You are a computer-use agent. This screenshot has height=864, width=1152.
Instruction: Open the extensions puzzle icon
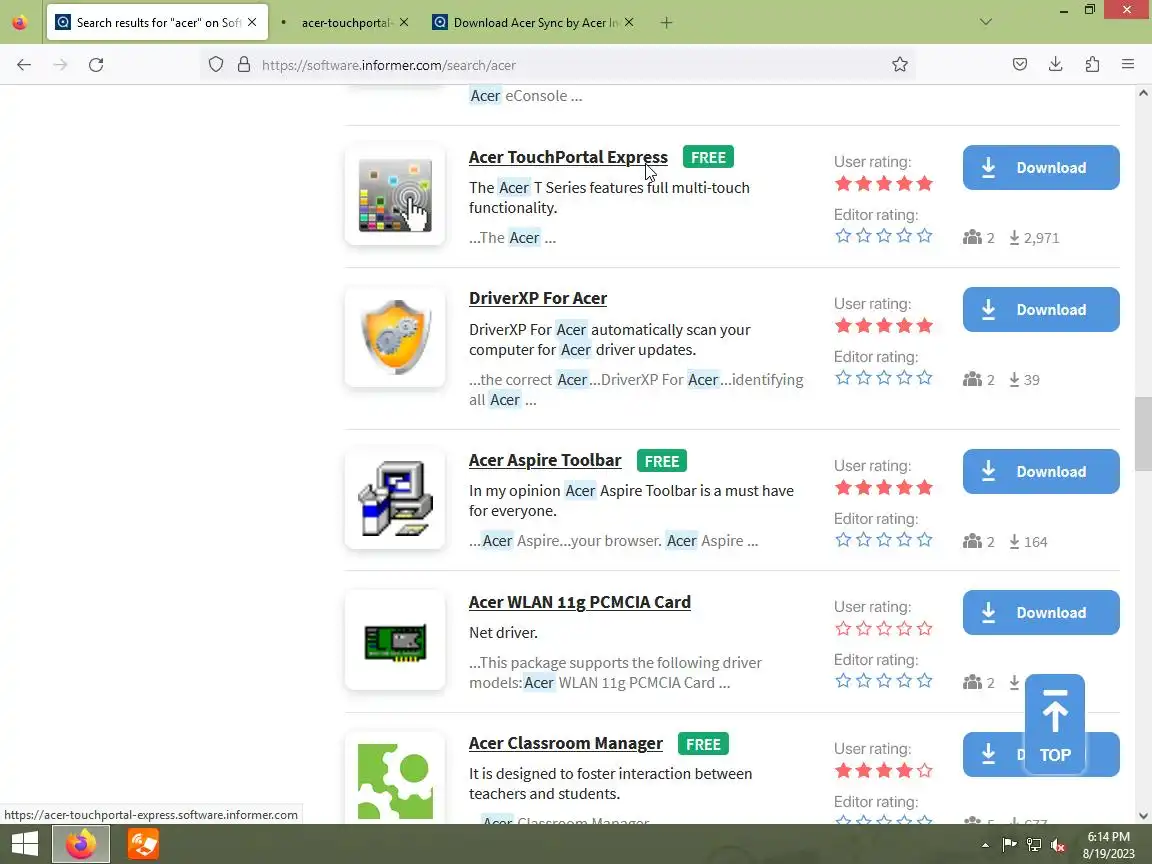(x=1092, y=65)
